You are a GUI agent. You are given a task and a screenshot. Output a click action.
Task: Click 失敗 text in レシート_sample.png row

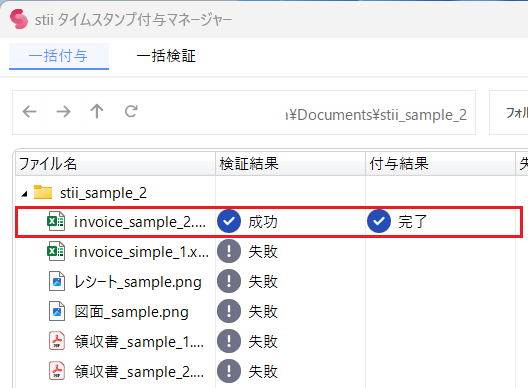[x=263, y=282]
